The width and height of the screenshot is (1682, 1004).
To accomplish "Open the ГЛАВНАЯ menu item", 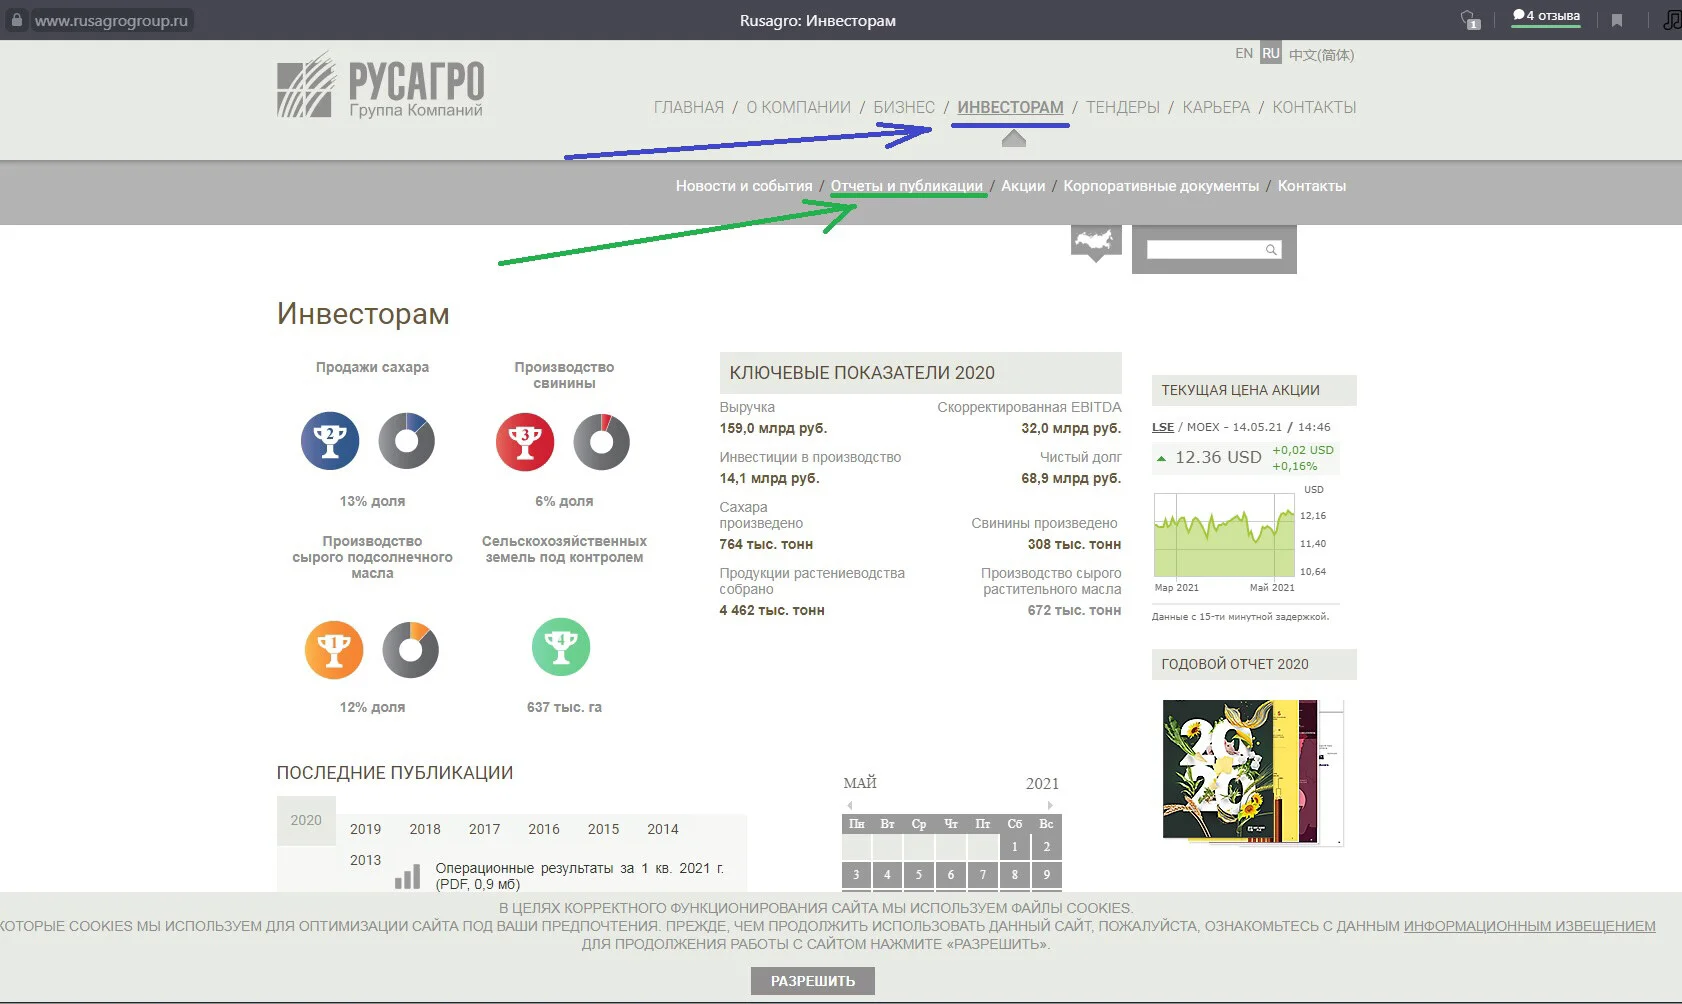I will click(x=689, y=107).
